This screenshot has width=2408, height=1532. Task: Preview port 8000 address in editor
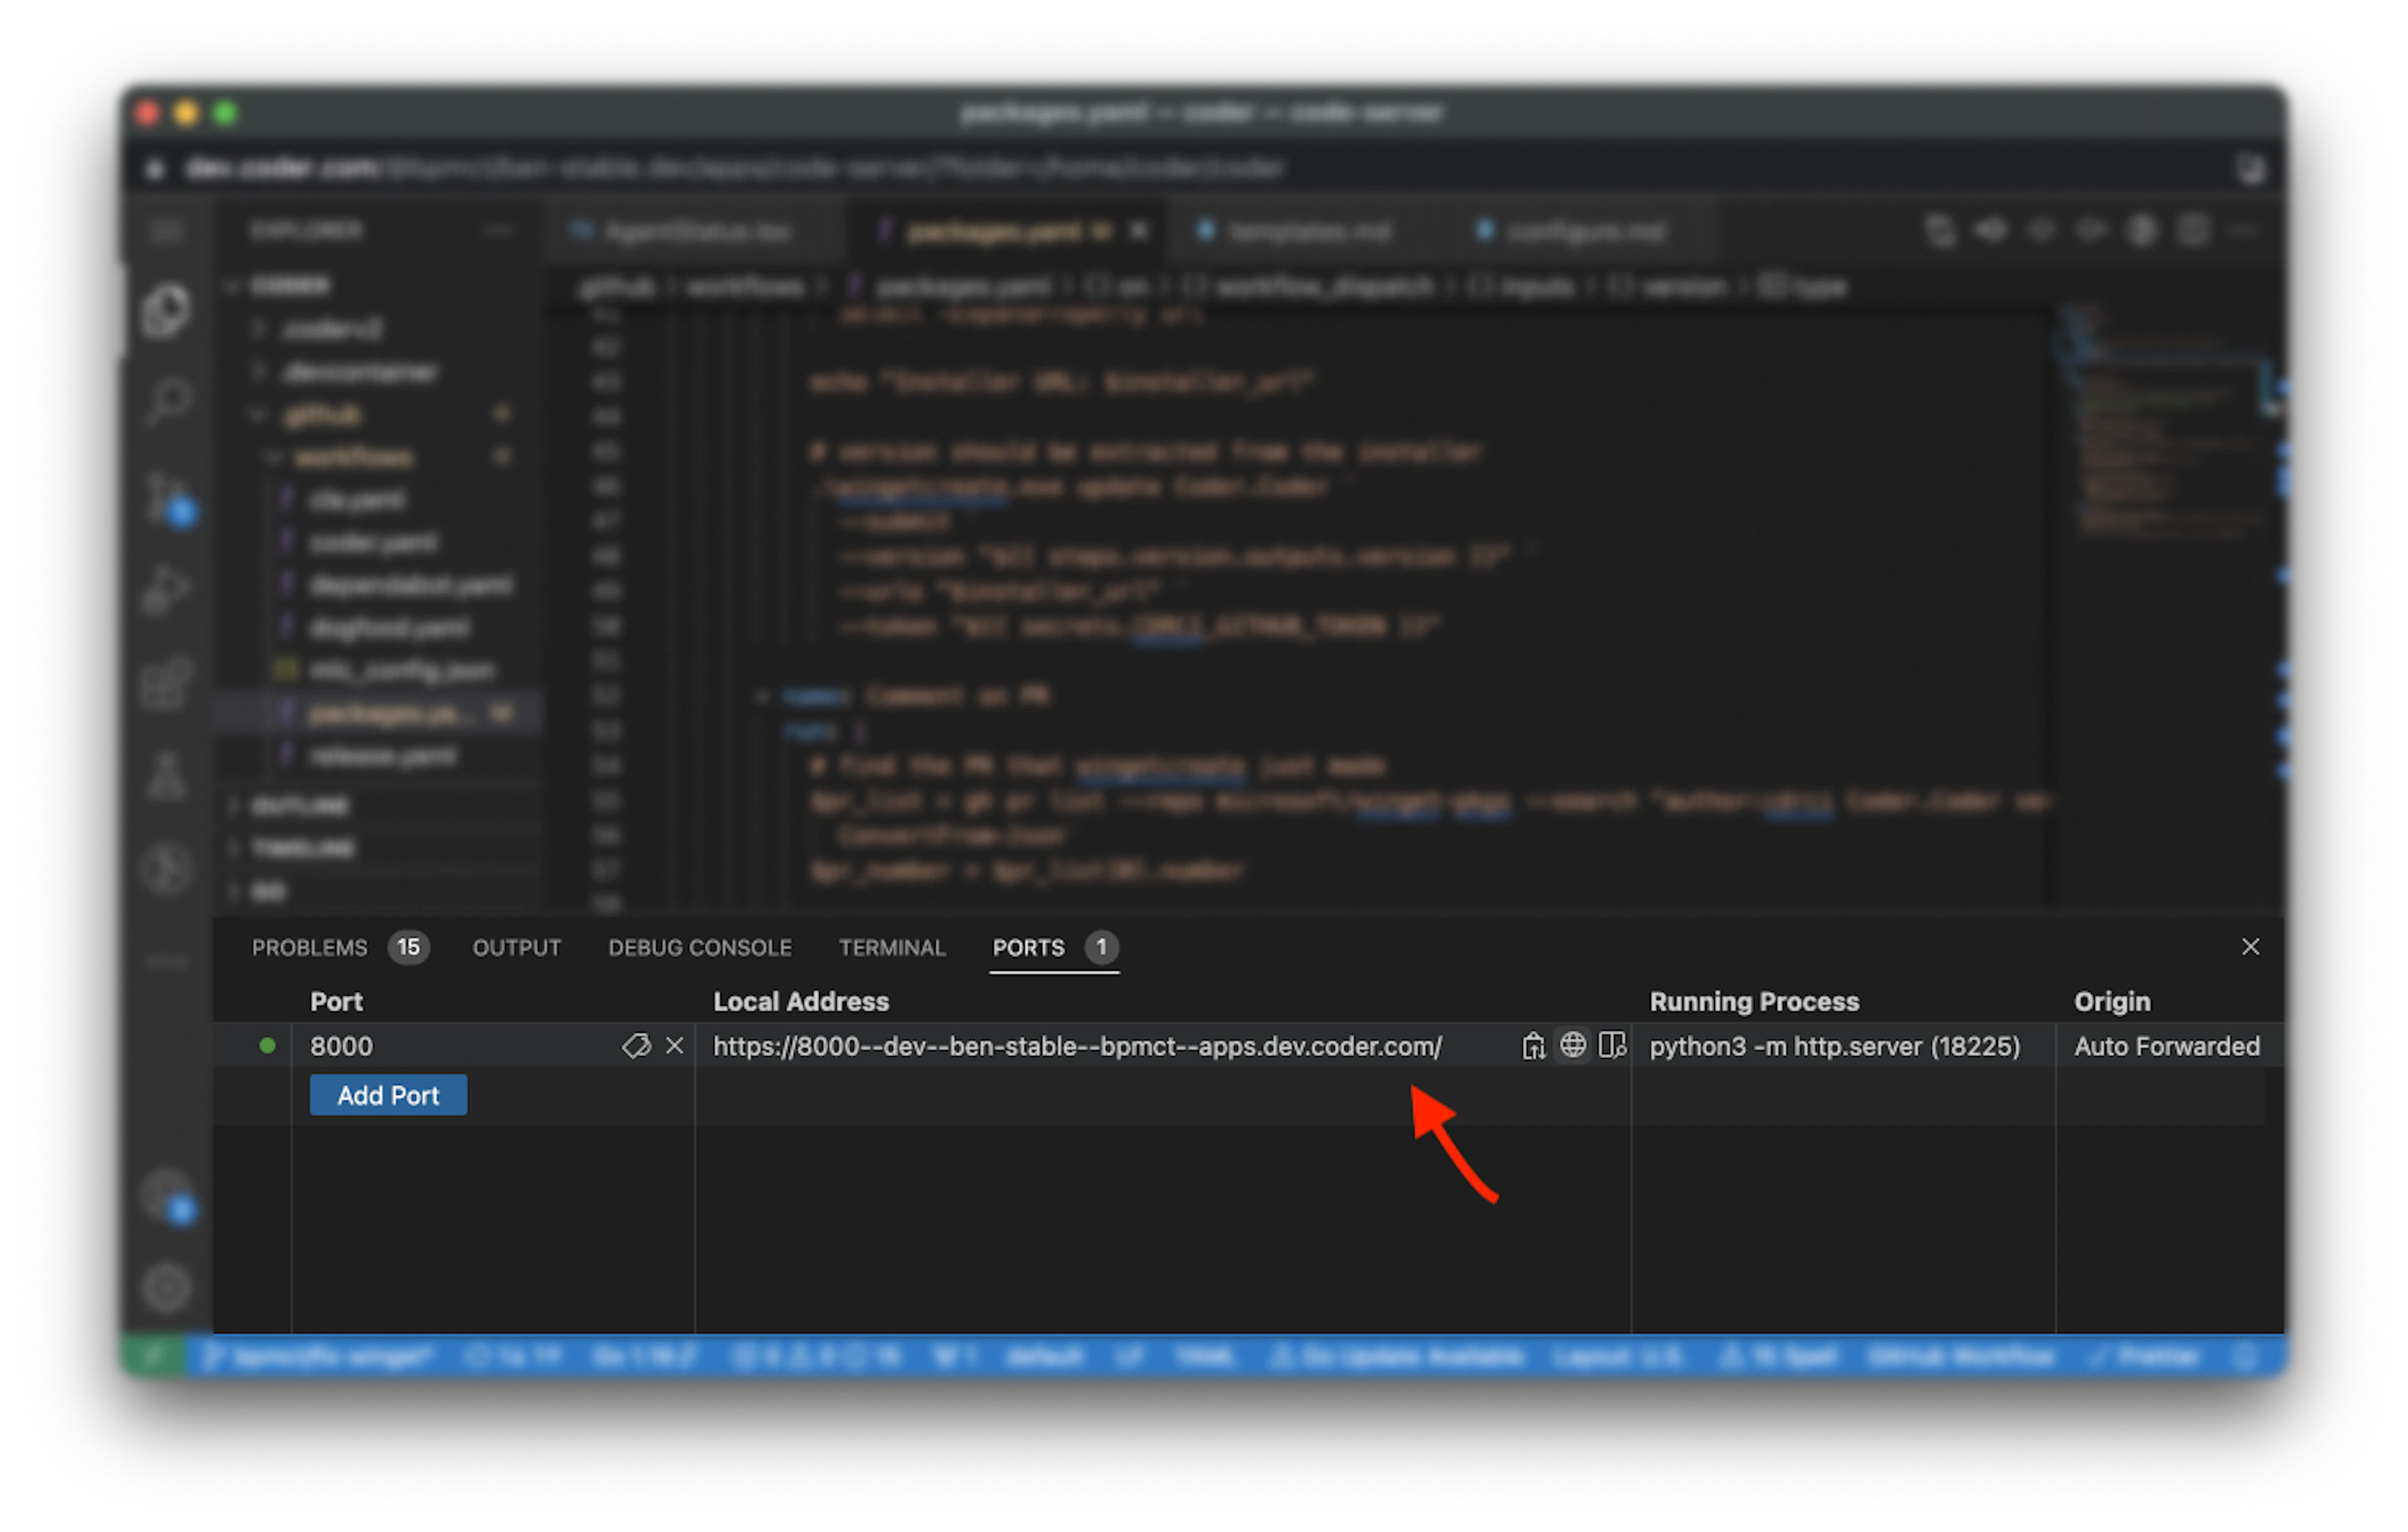1612,1046
